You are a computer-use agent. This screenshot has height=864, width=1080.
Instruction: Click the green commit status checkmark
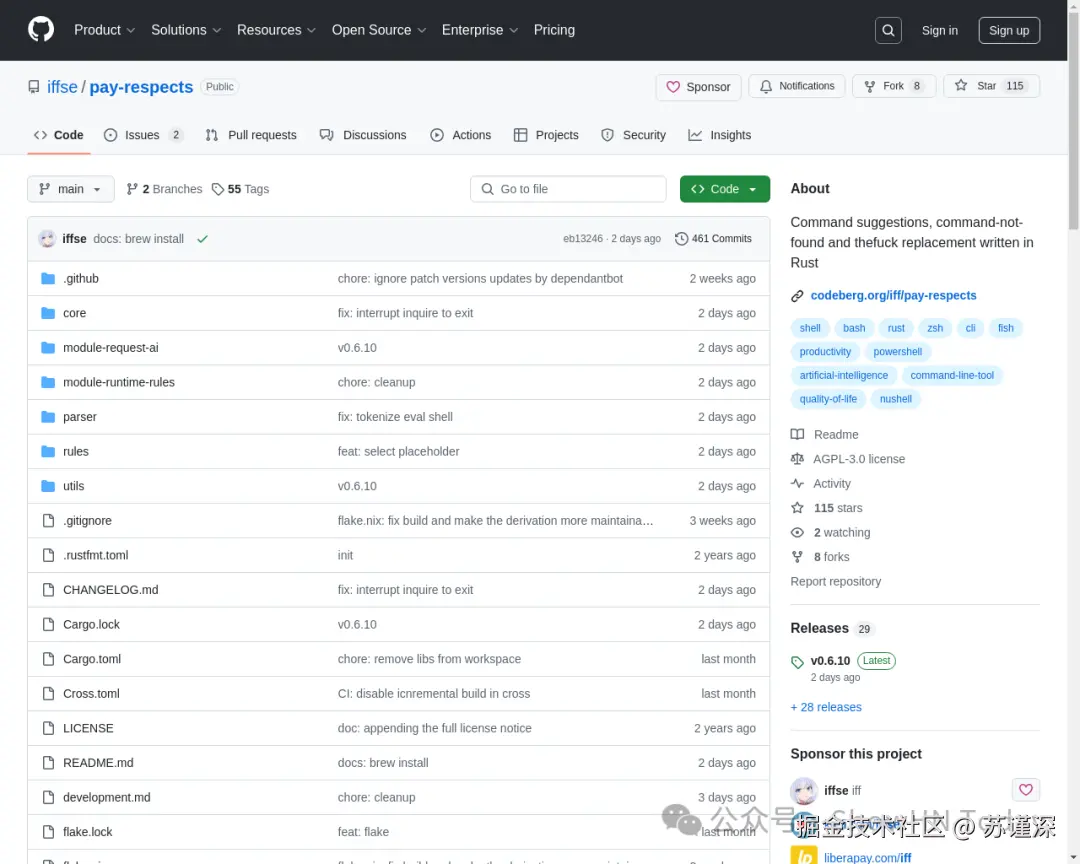[x=202, y=239]
